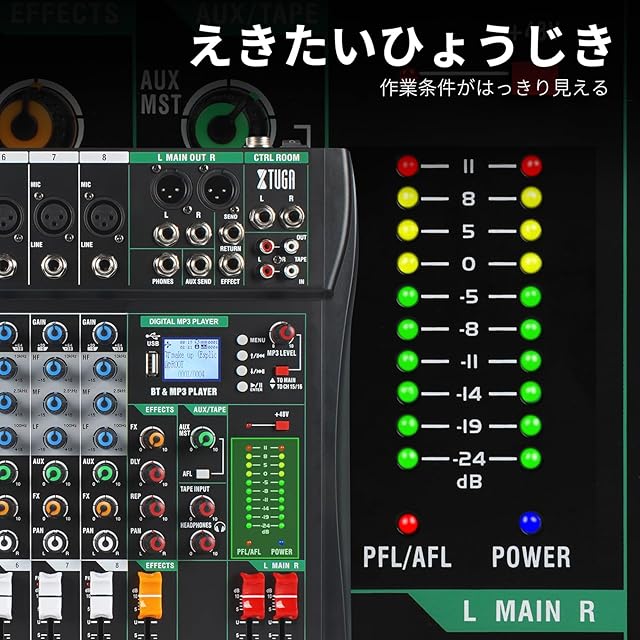Click right green -24 dB LED in enlarged meter
The width and height of the screenshot is (640, 640).
pyautogui.click(x=531, y=458)
